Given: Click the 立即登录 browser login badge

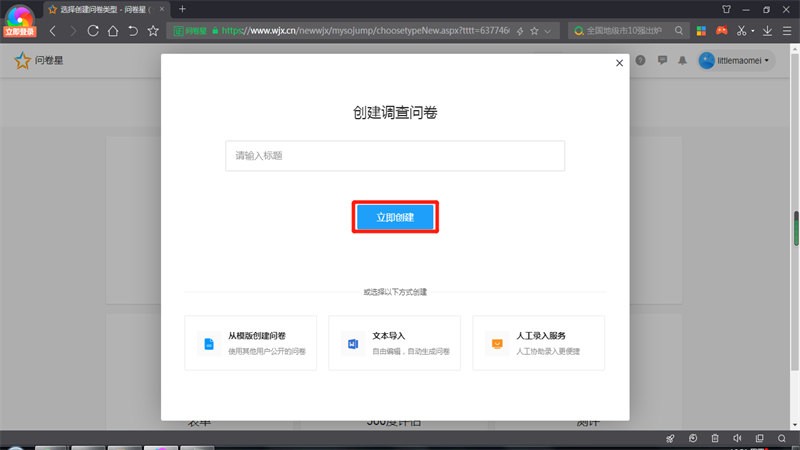Looking at the screenshot, I should tap(19, 32).
